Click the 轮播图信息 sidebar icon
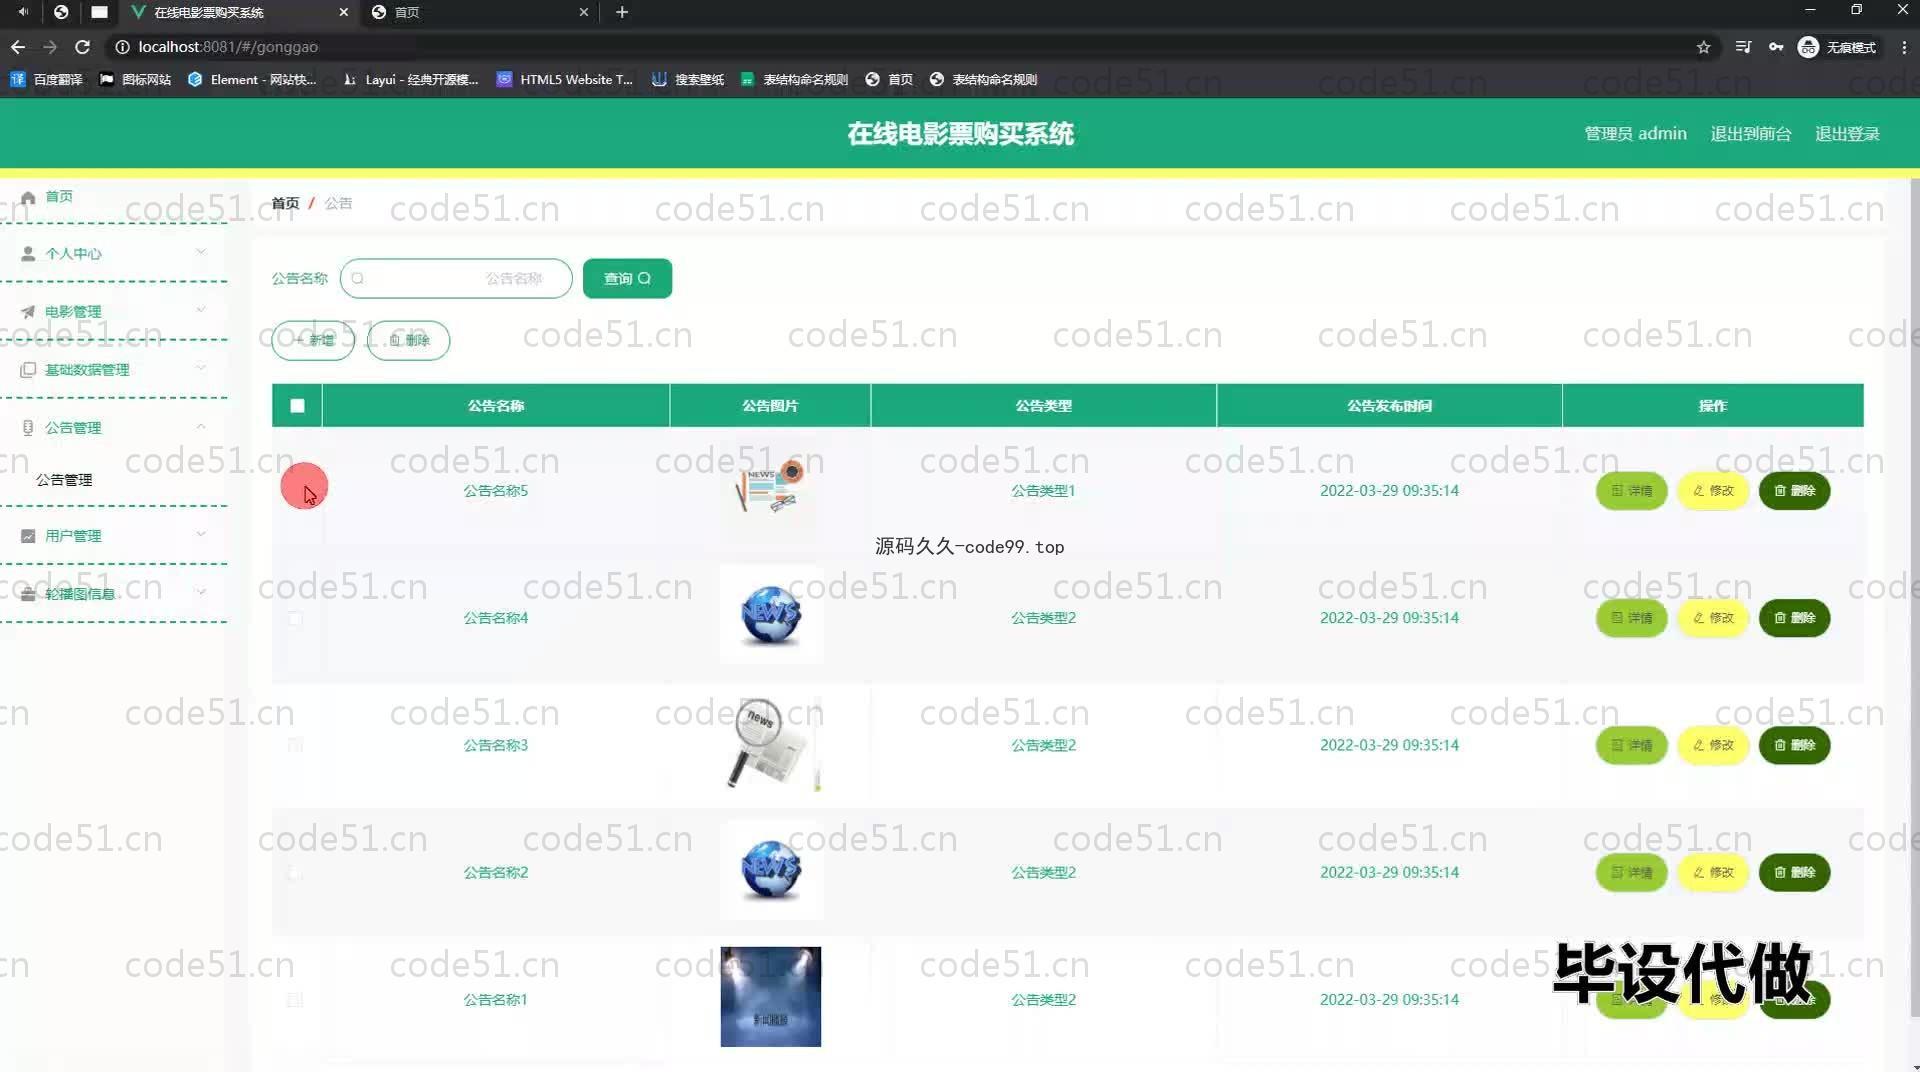This screenshot has height=1072, width=1920. tap(28, 594)
